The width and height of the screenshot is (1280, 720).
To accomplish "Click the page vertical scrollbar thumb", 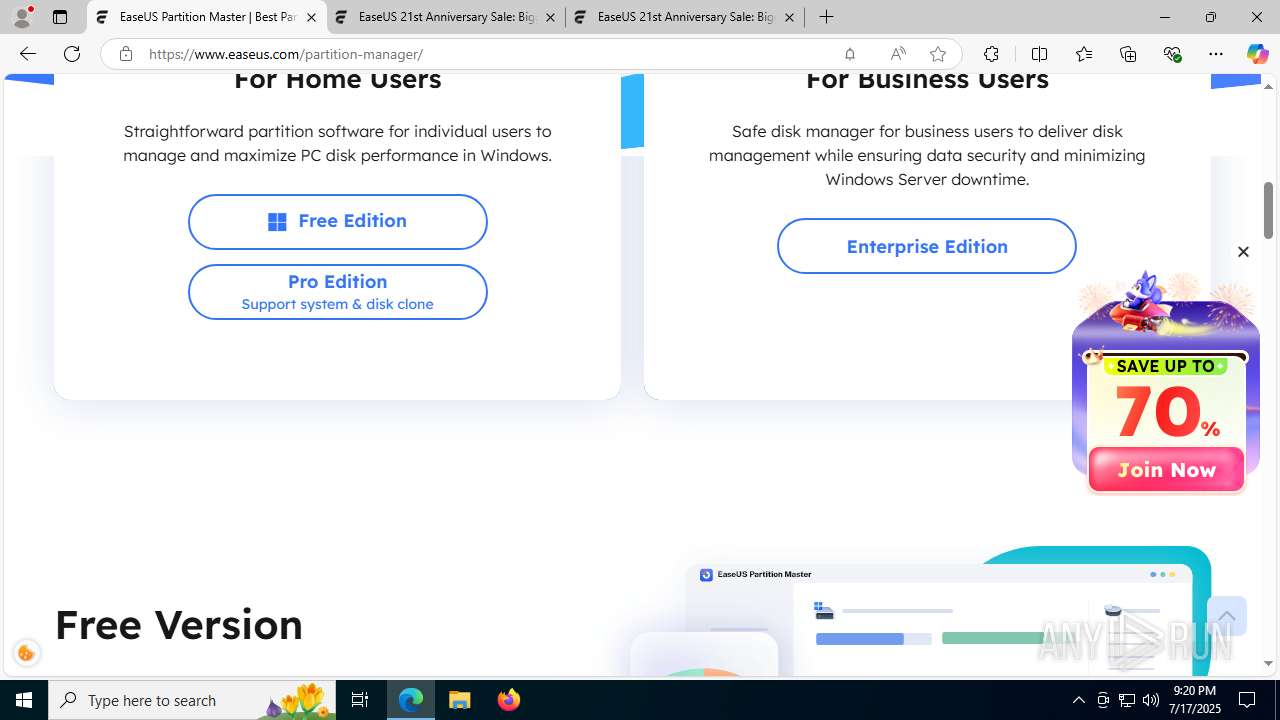I will click(x=1269, y=210).
